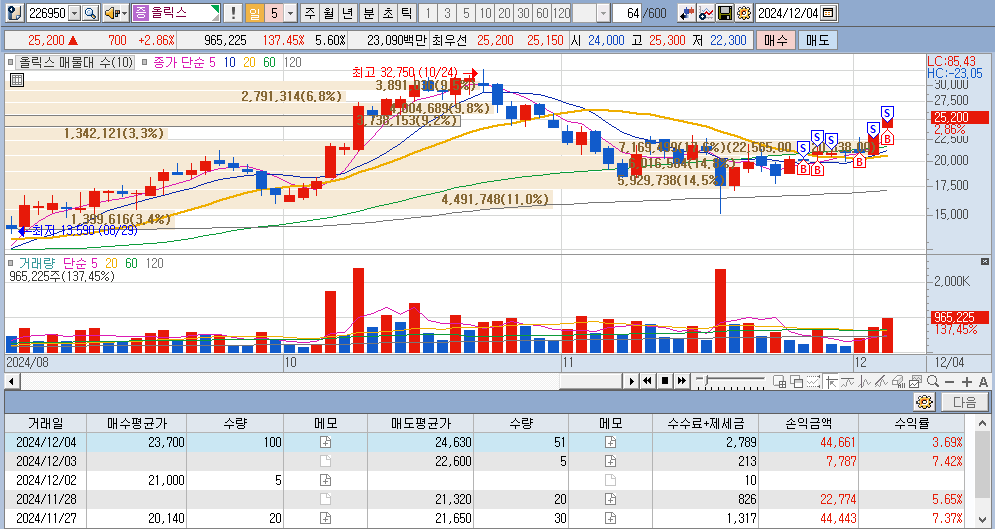Select the 주 weekly chart period
Screen dimensions: 995x529
309,13
